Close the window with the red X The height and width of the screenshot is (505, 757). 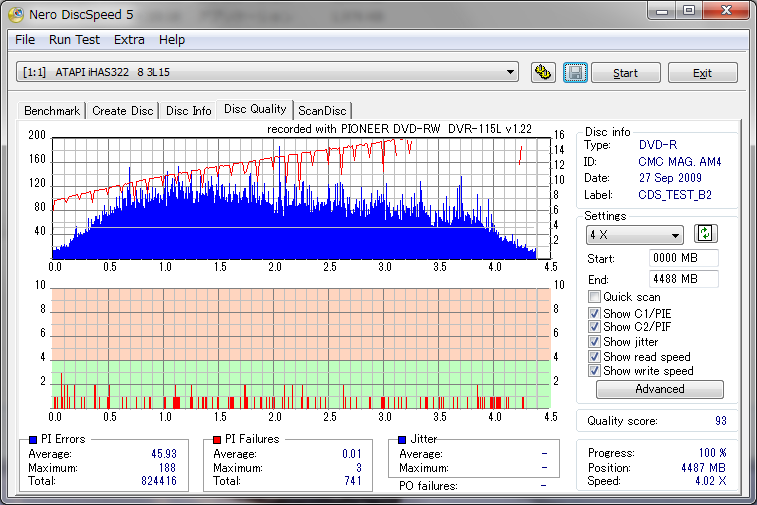pyautogui.click(x=726, y=10)
